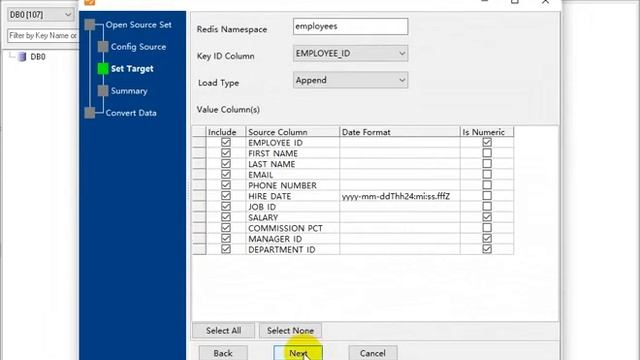Click the Next button

click(298, 353)
